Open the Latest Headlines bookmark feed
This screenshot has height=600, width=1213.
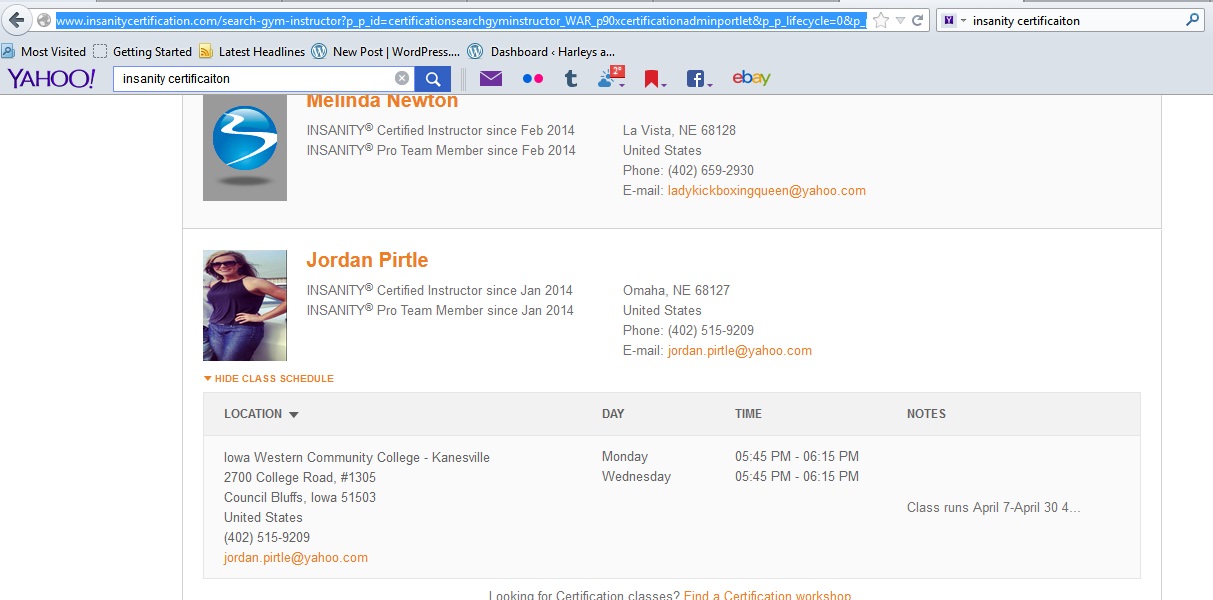[252, 51]
